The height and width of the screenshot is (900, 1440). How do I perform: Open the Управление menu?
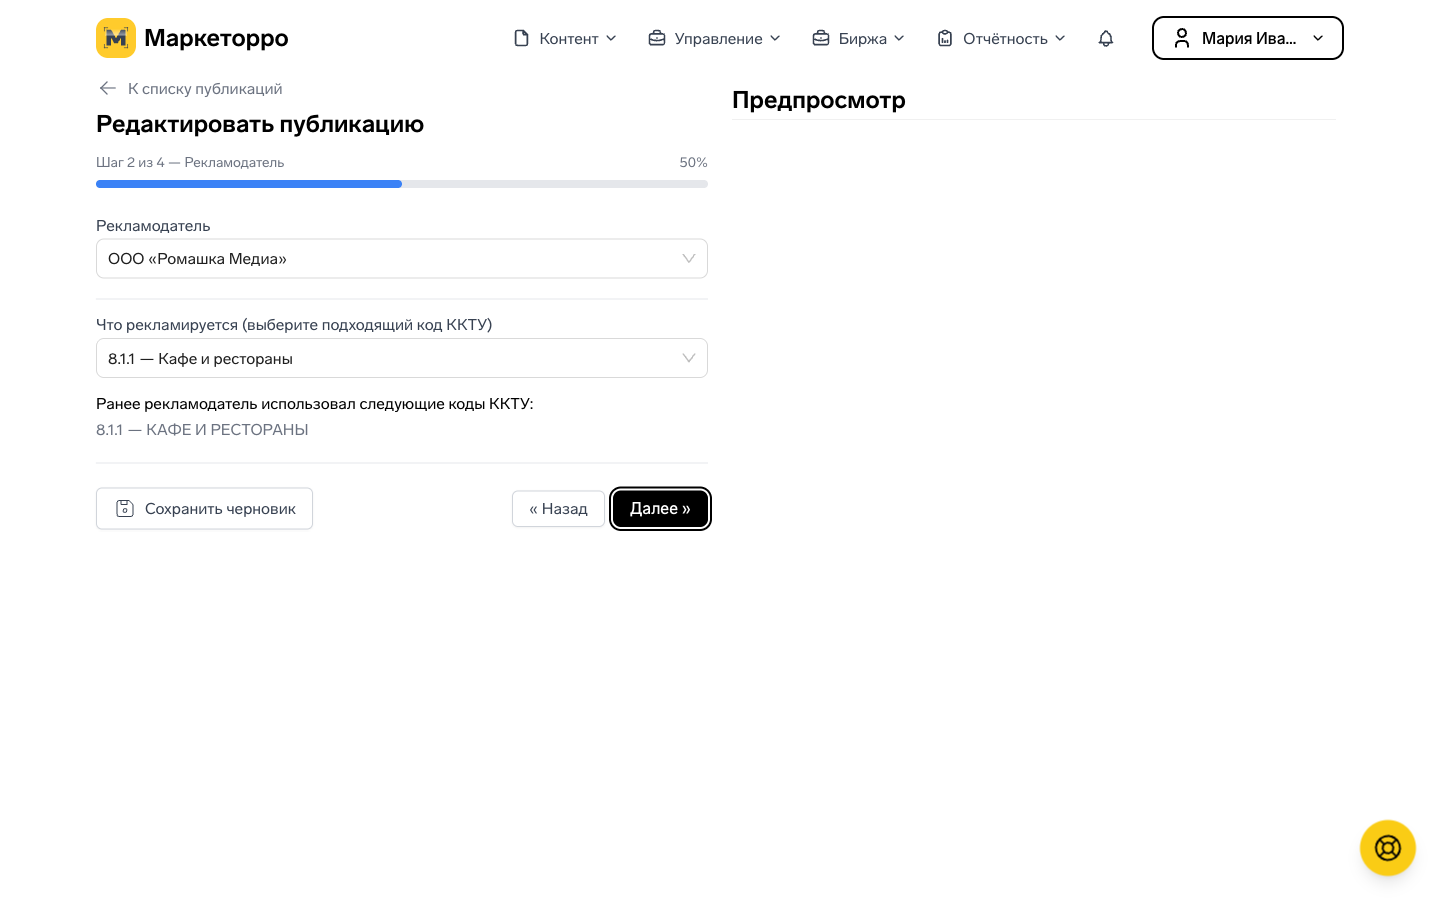coord(714,38)
